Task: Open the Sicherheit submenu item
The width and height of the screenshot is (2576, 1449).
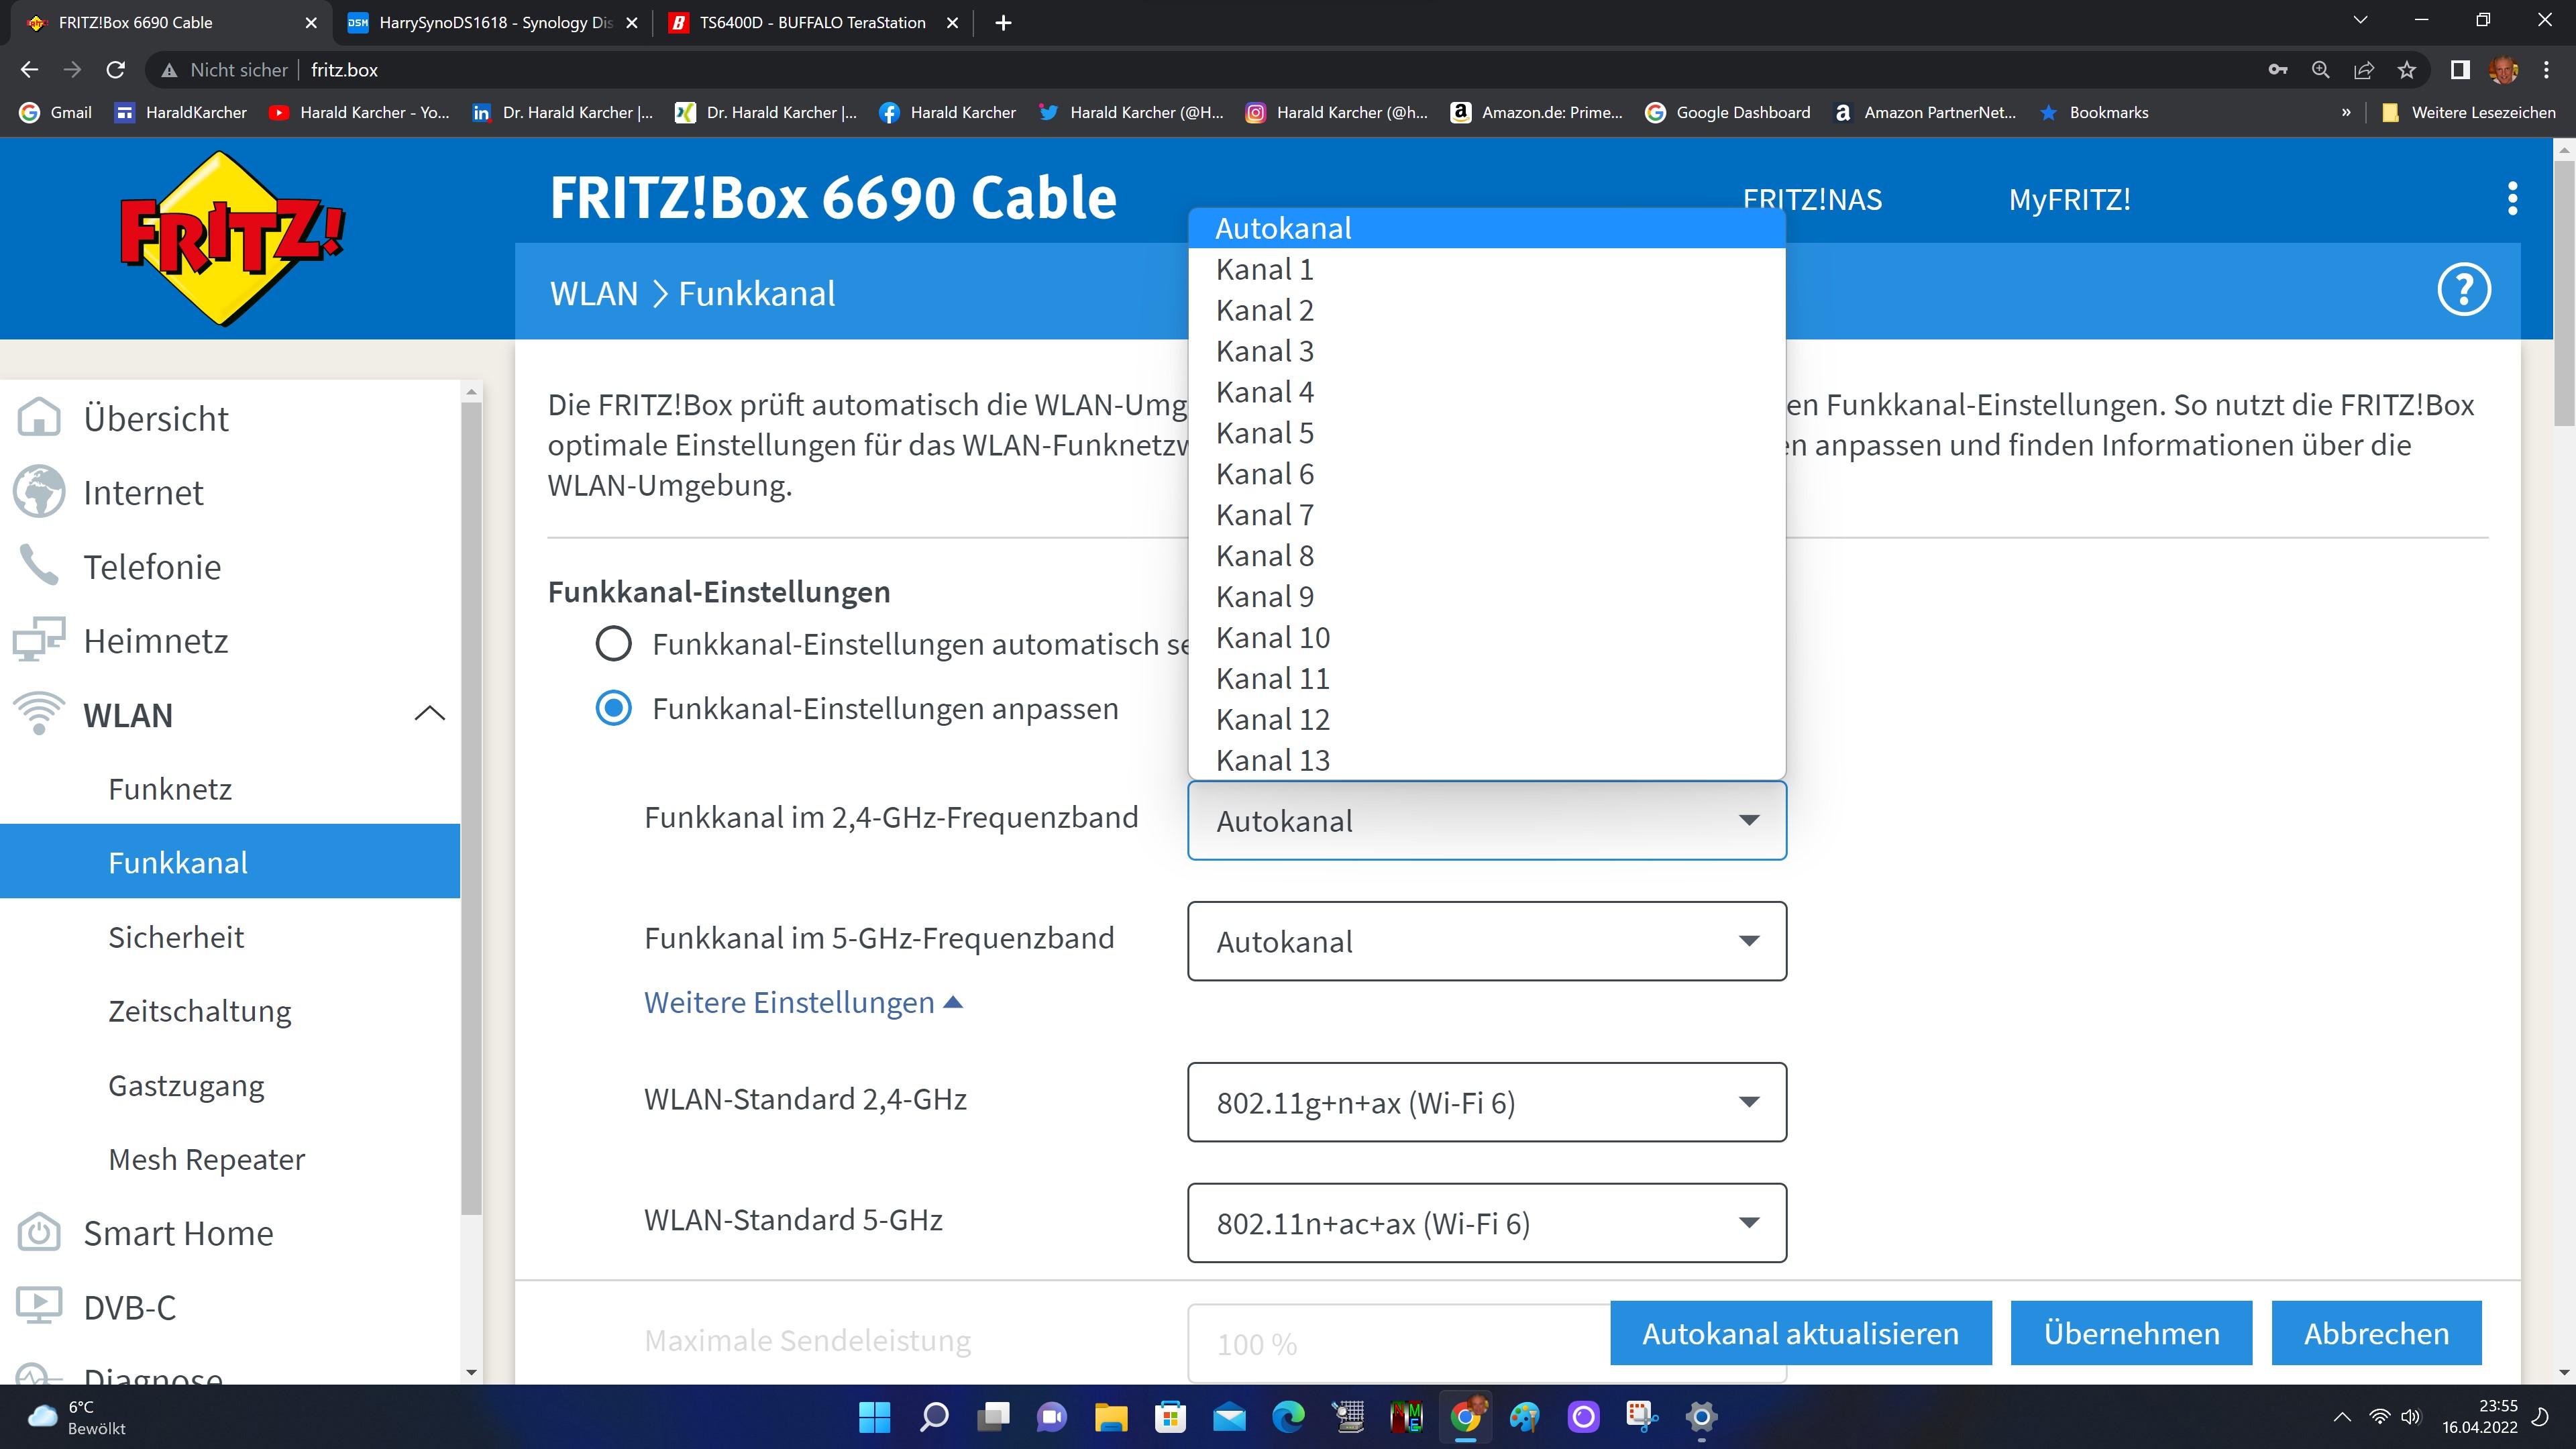Action: (176, 937)
